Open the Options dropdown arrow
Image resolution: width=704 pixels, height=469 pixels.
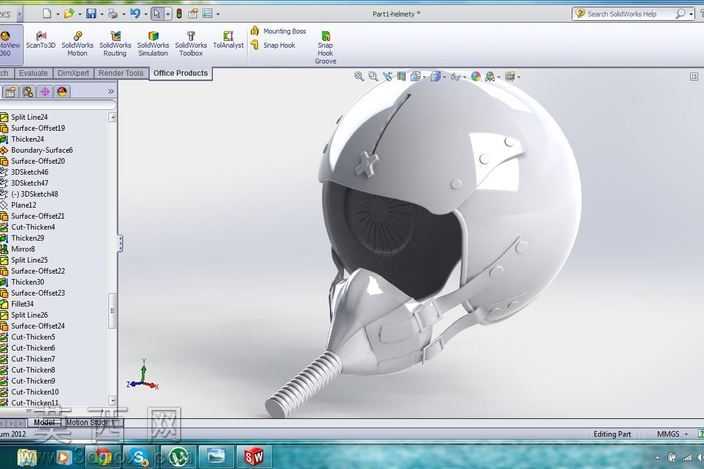218,14
